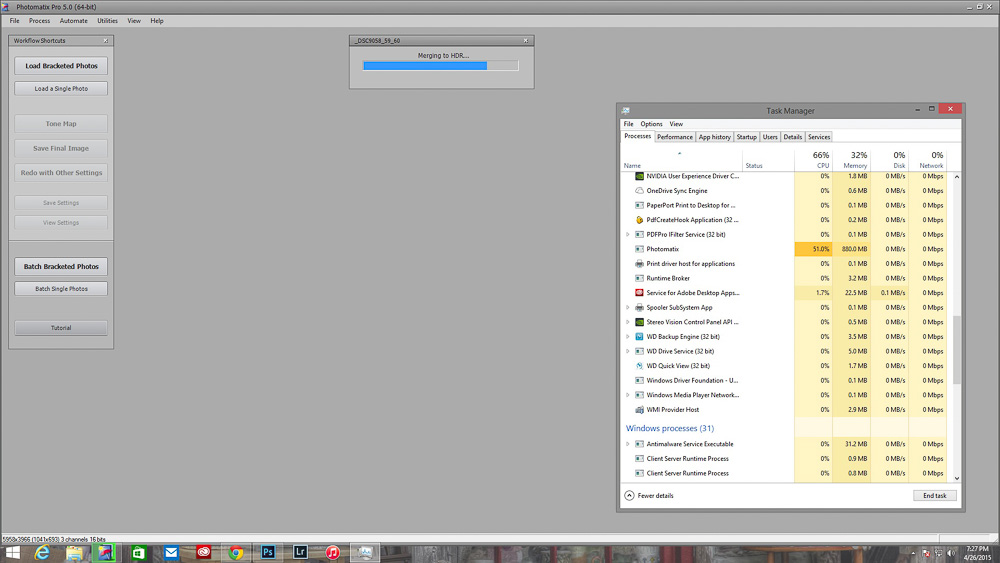Image resolution: width=1000 pixels, height=563 pixels.
Task: Expand the Antimalware Service Executable process
Action: [627, 444]
